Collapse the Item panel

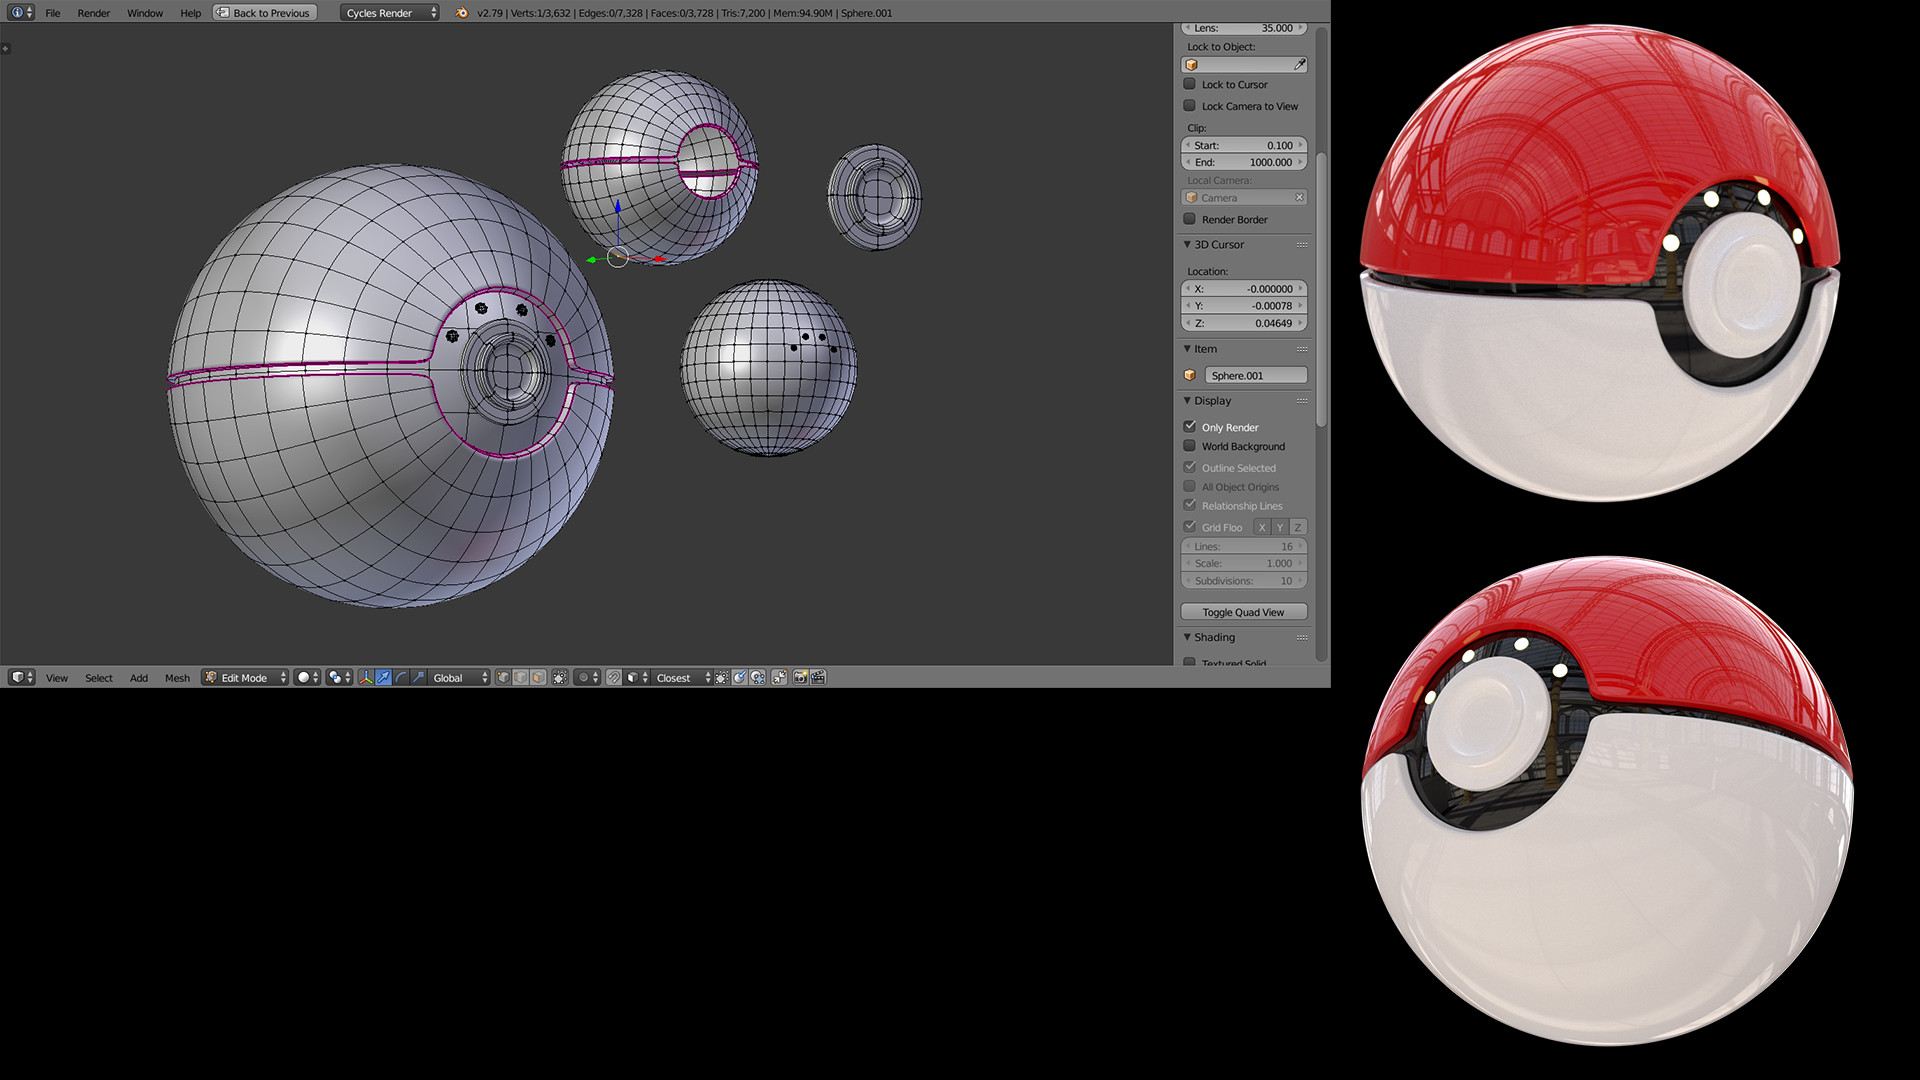click(1187, 348)
